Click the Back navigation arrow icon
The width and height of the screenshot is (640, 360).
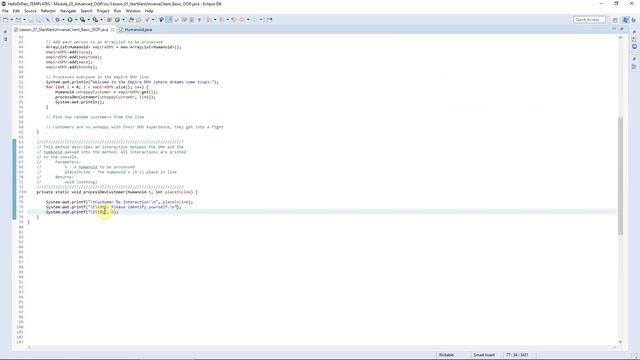pyautogui.click(x=242, y=20)
